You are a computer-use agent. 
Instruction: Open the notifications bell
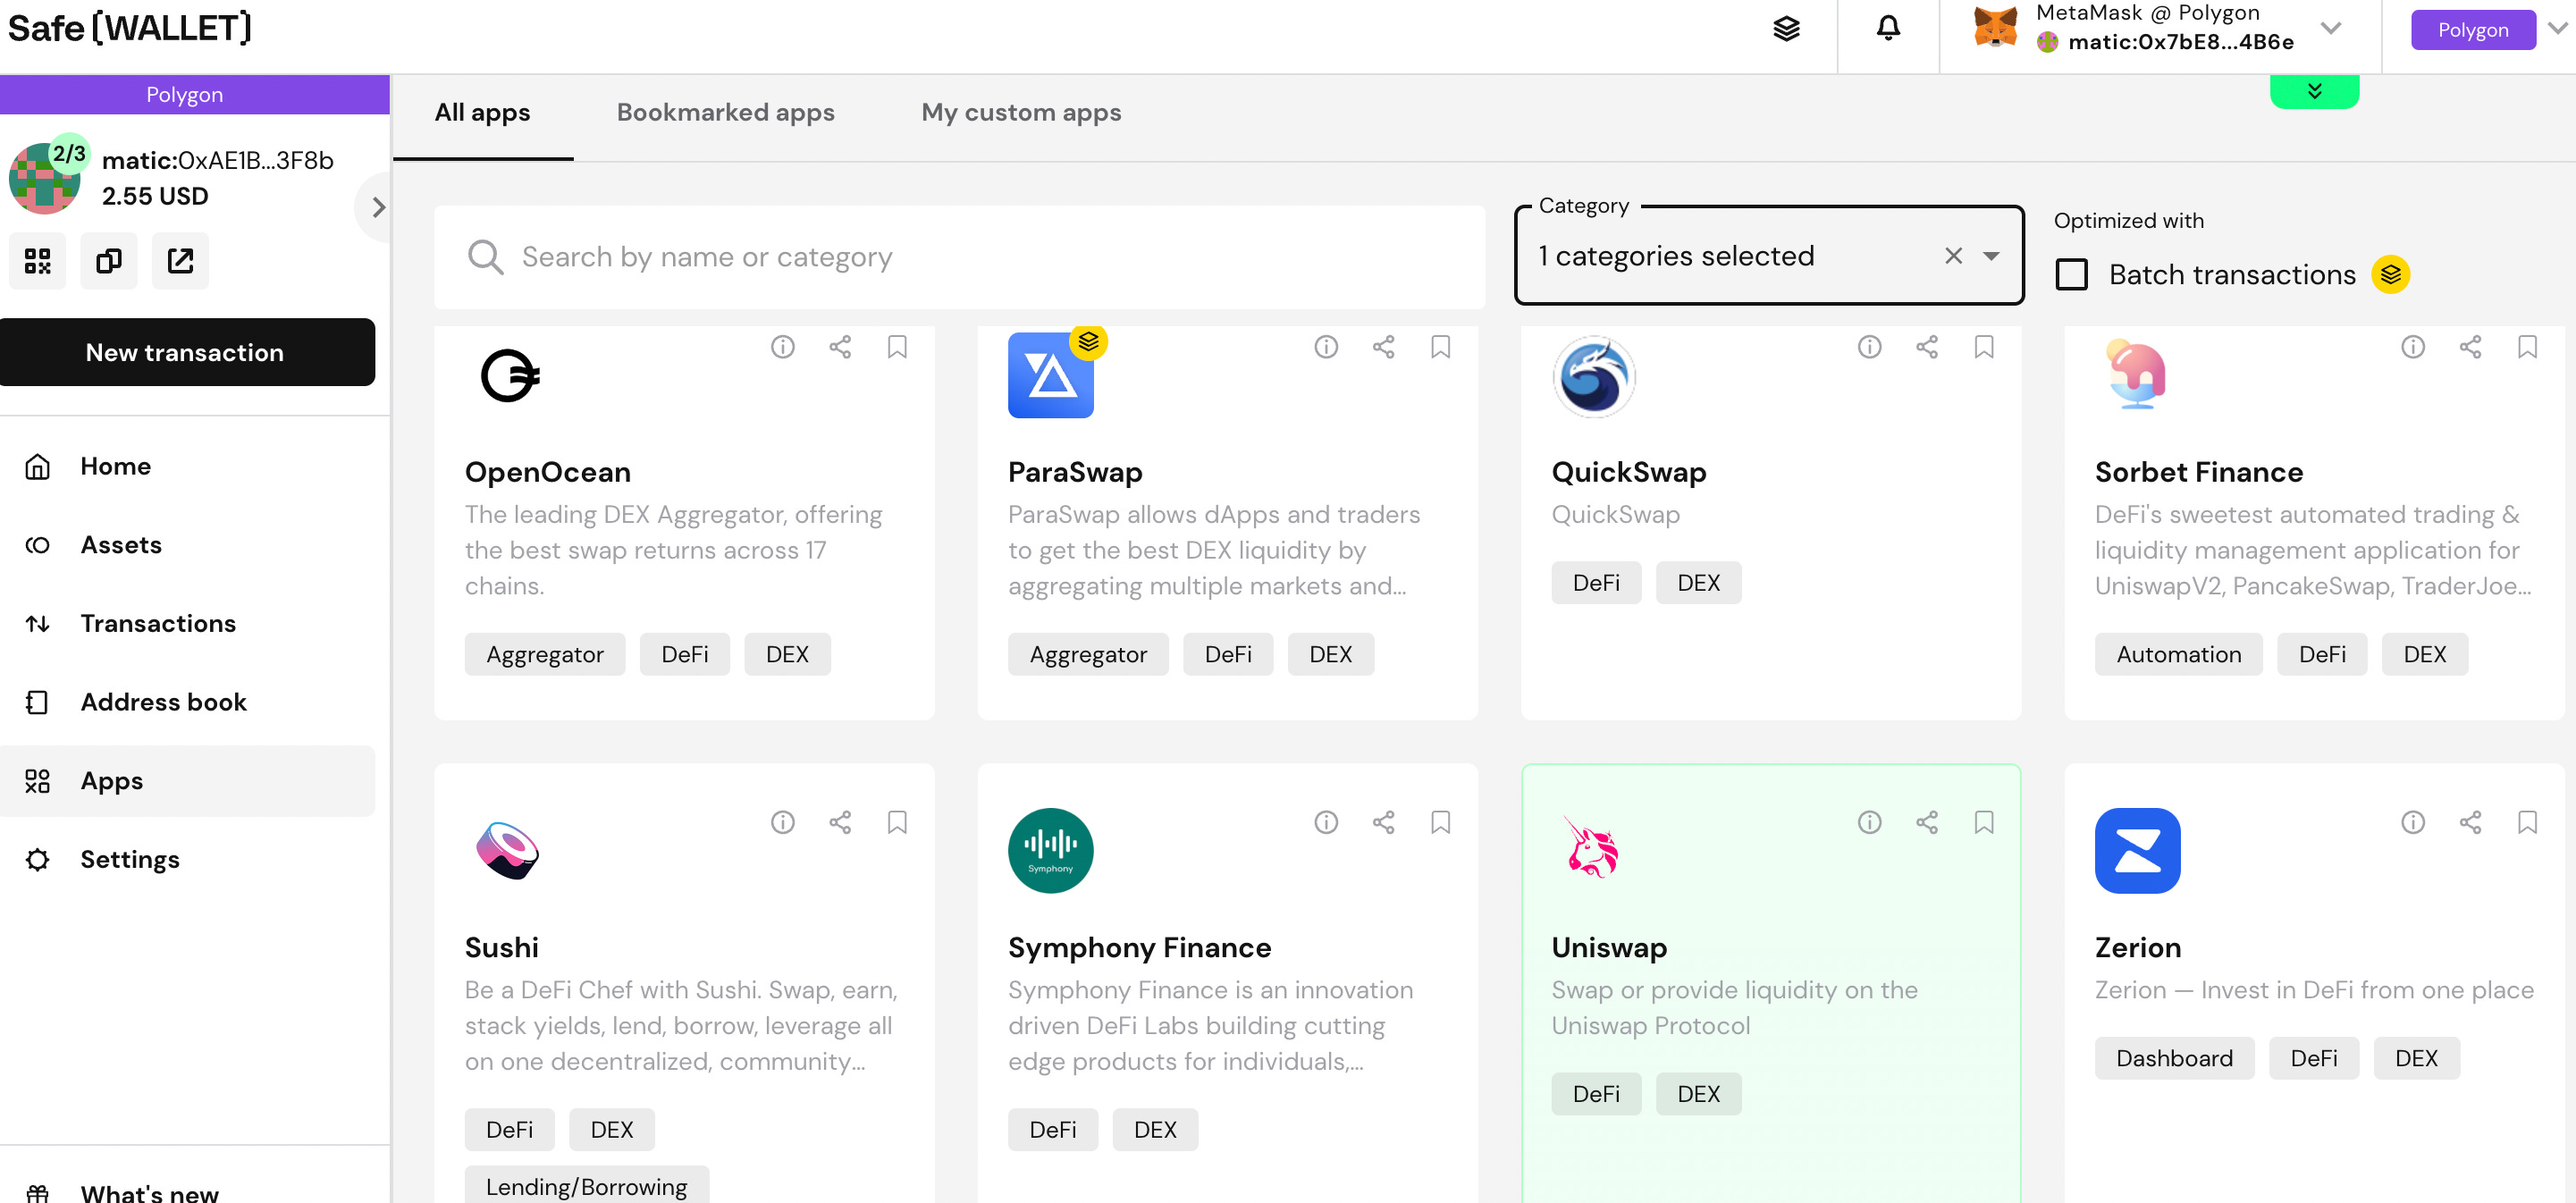point(1887,29)
